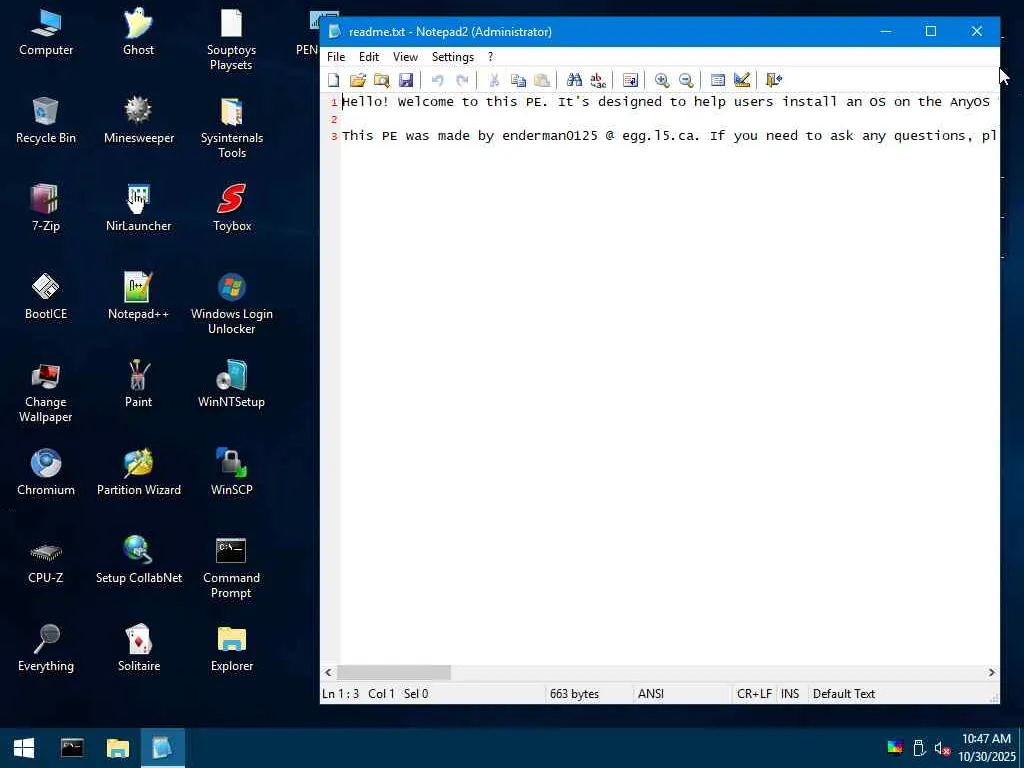Select the NirLauncher desktop icon
The width and height of the screenshot is (1024, 768).
pyautogui.click(x=138, y=208)
